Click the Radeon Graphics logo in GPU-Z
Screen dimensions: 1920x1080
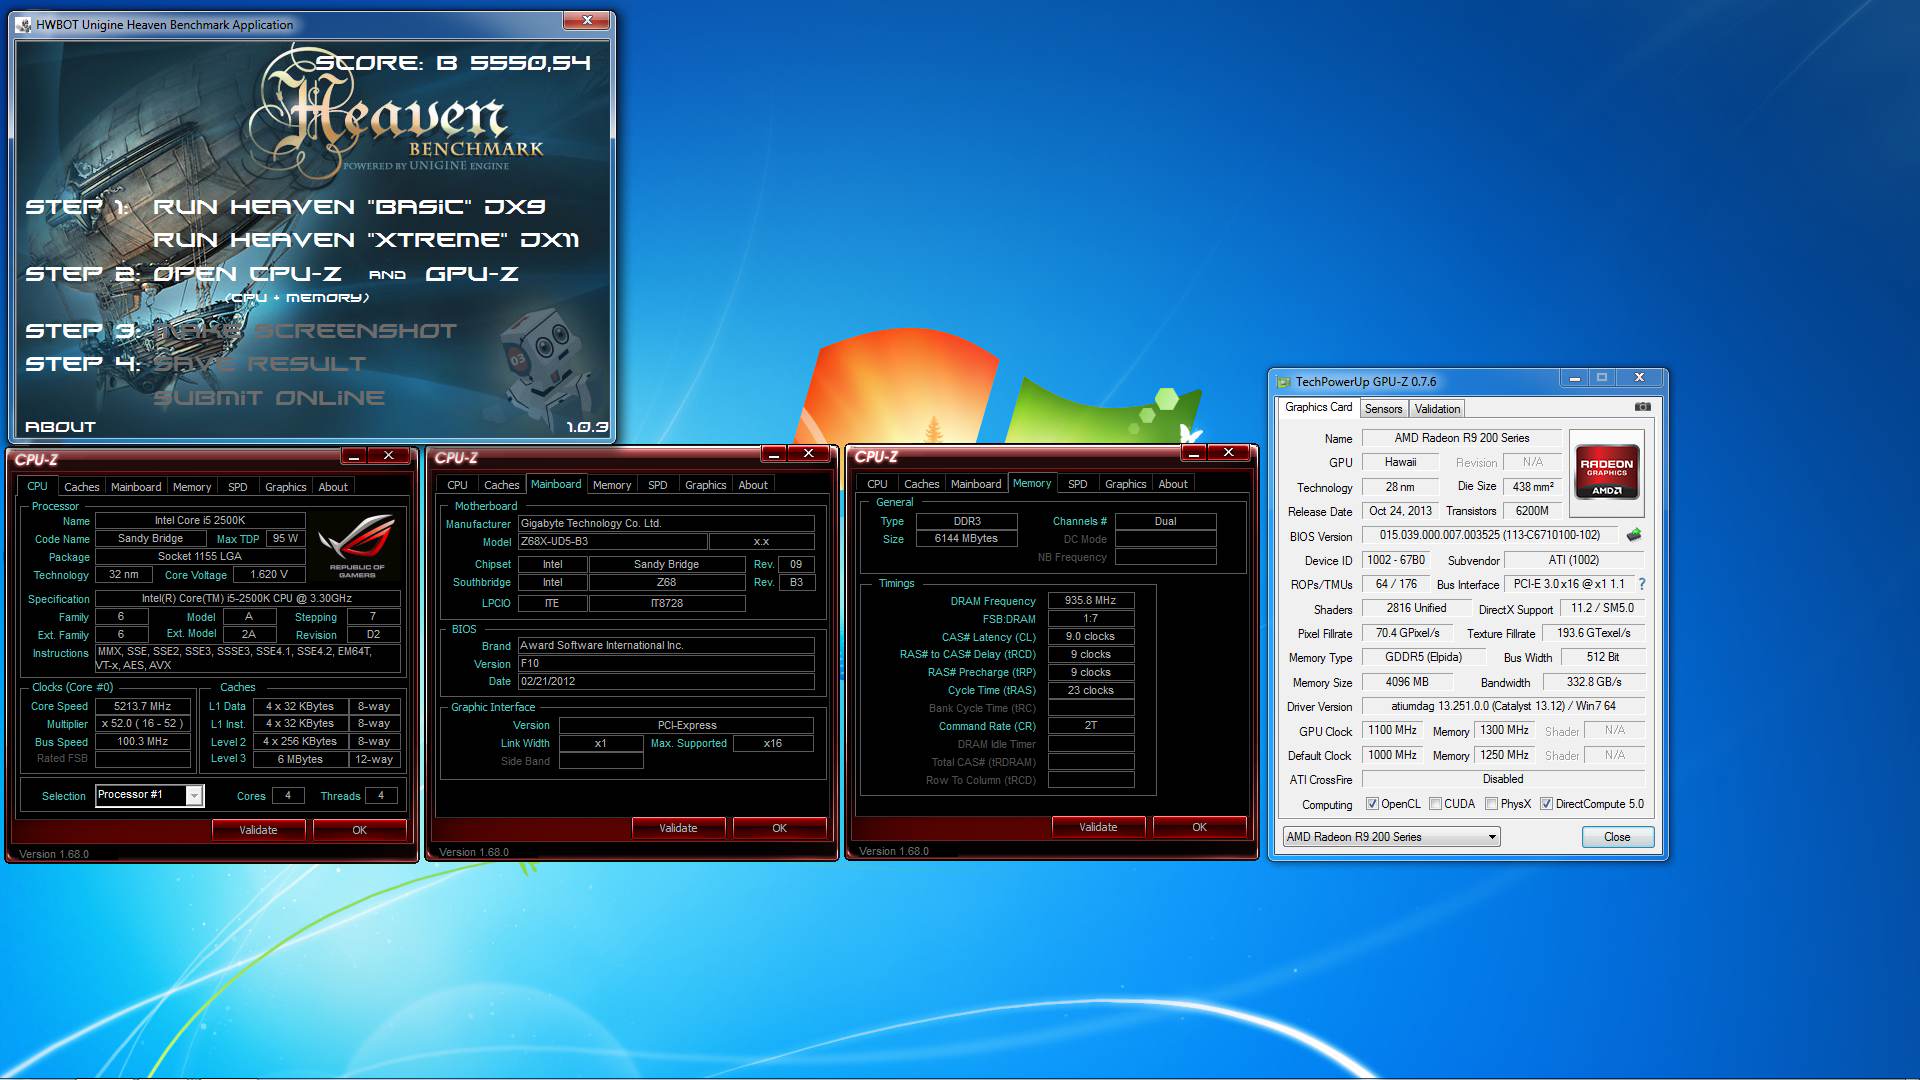coord(1606,471)
